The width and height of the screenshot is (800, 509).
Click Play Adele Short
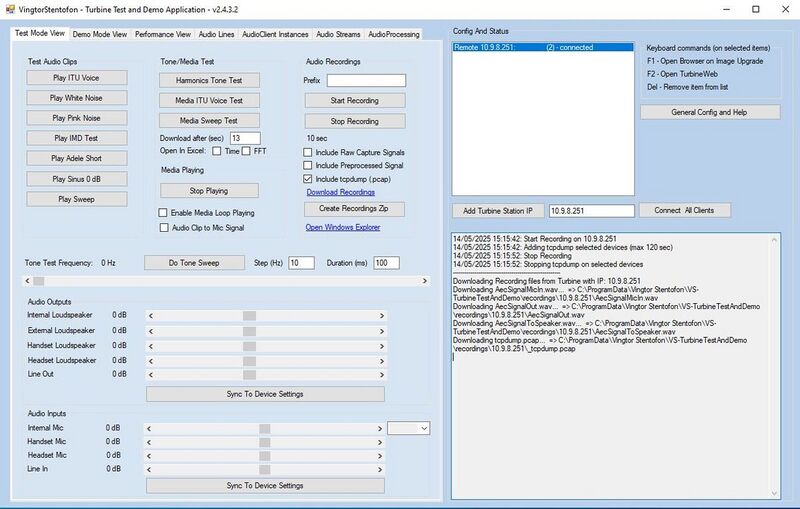point(77,158)
